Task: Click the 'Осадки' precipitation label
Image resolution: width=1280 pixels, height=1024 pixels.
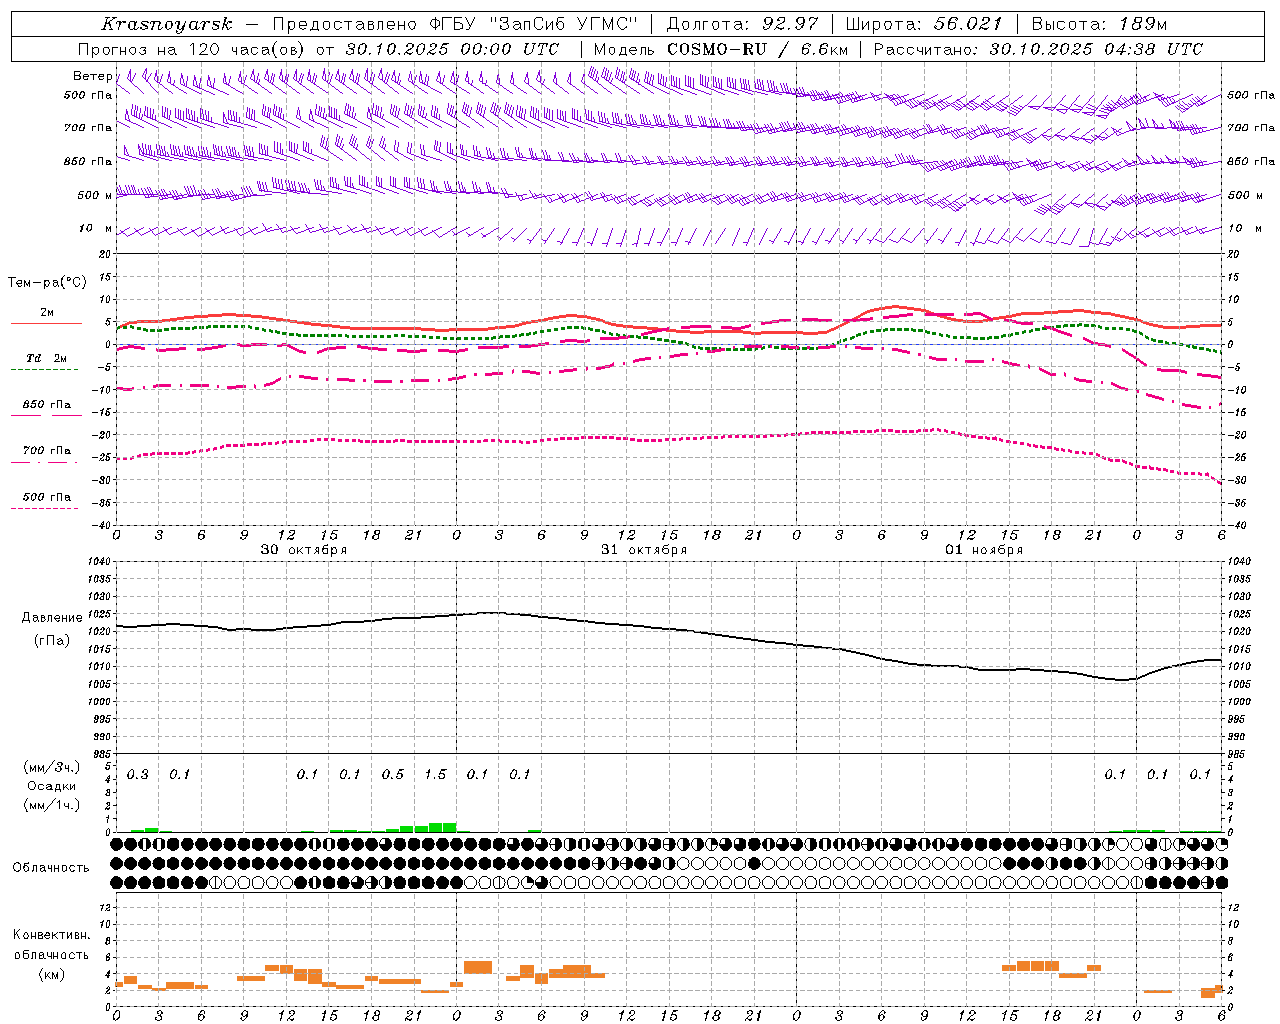Action: click(x=51, y=786)
